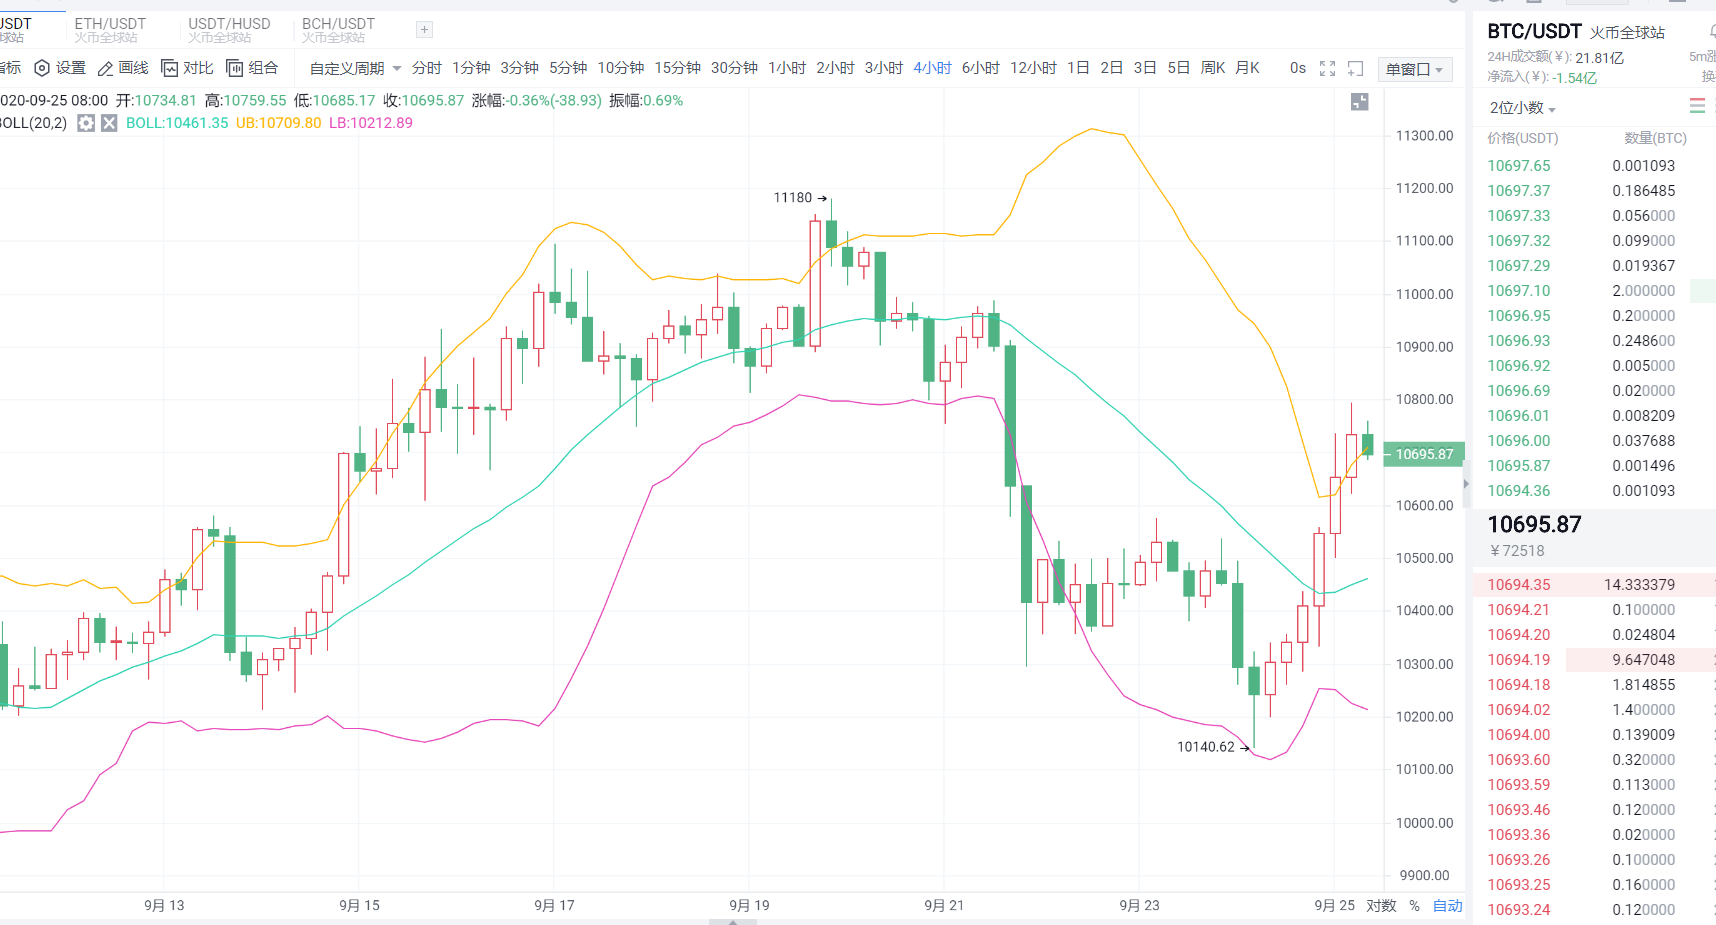
Task: Open the compare tool (对比)
Action: tap(187, 68)
